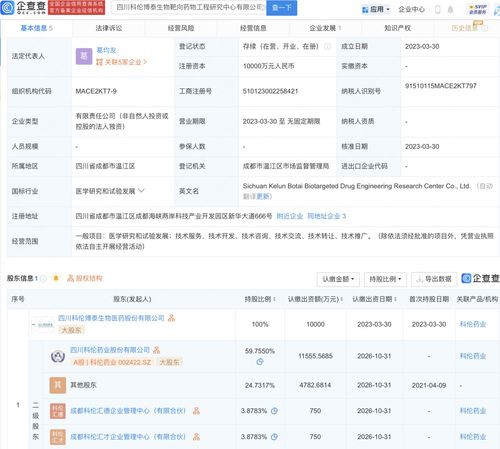Open the 持股比例 filter dropdown
The image size is (500, 449).
385,279
